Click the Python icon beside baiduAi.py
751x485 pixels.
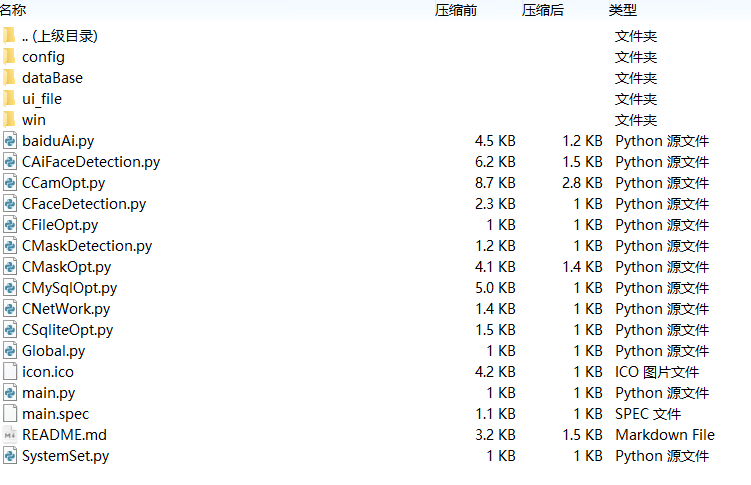(x=10, y=141)
